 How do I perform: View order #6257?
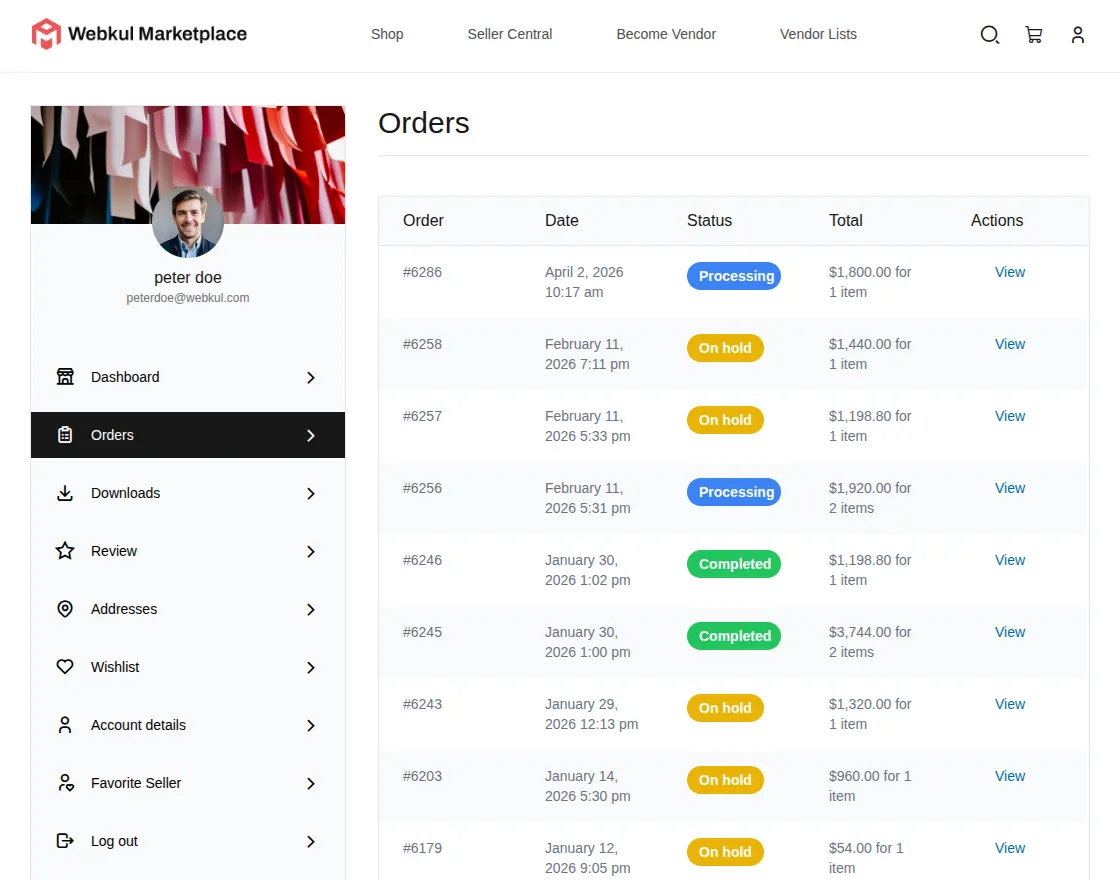tap(1009, 416)
